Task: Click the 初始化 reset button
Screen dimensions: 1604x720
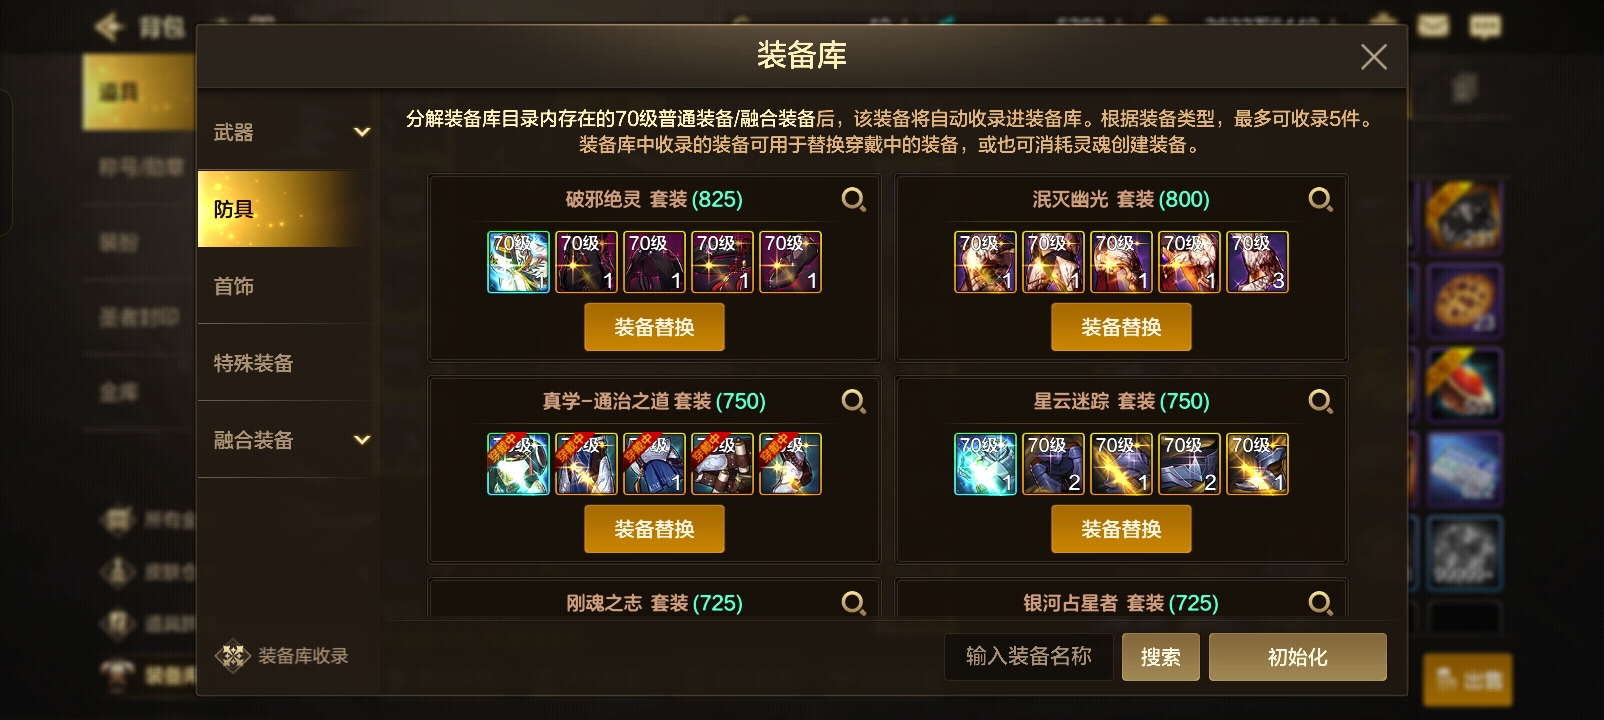Action: pyautogui.click(x=1297, y=657)
